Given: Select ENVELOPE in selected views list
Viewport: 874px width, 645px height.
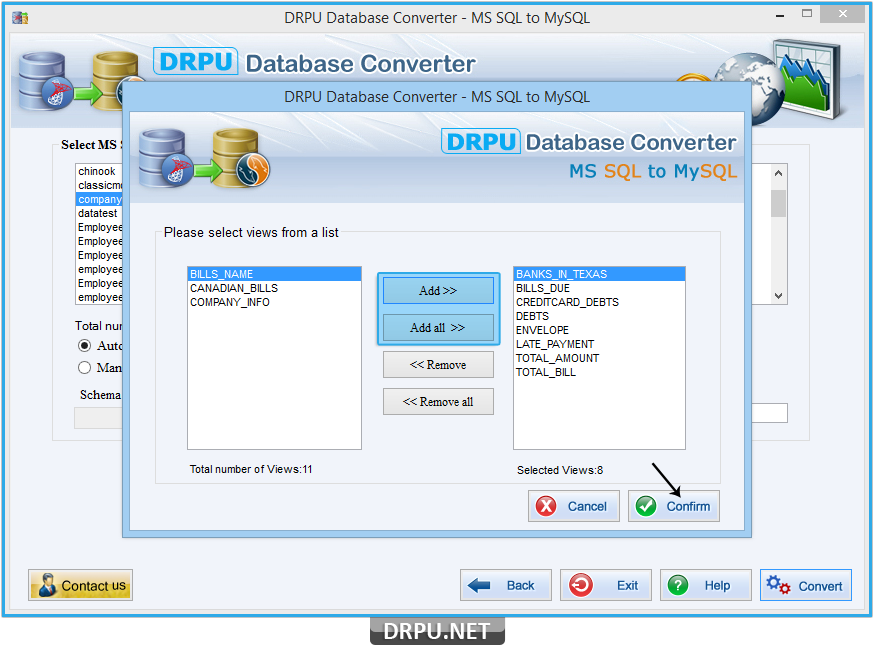Looking at the screenshot, I should click(599, 330).
